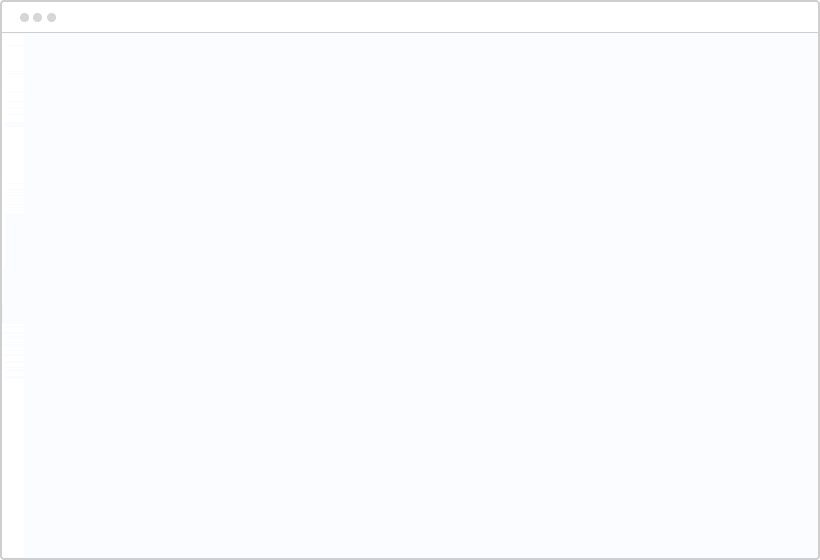The image size is (820, 560).
Task: Click the middle gray window dot
Action: coord(38,17)
